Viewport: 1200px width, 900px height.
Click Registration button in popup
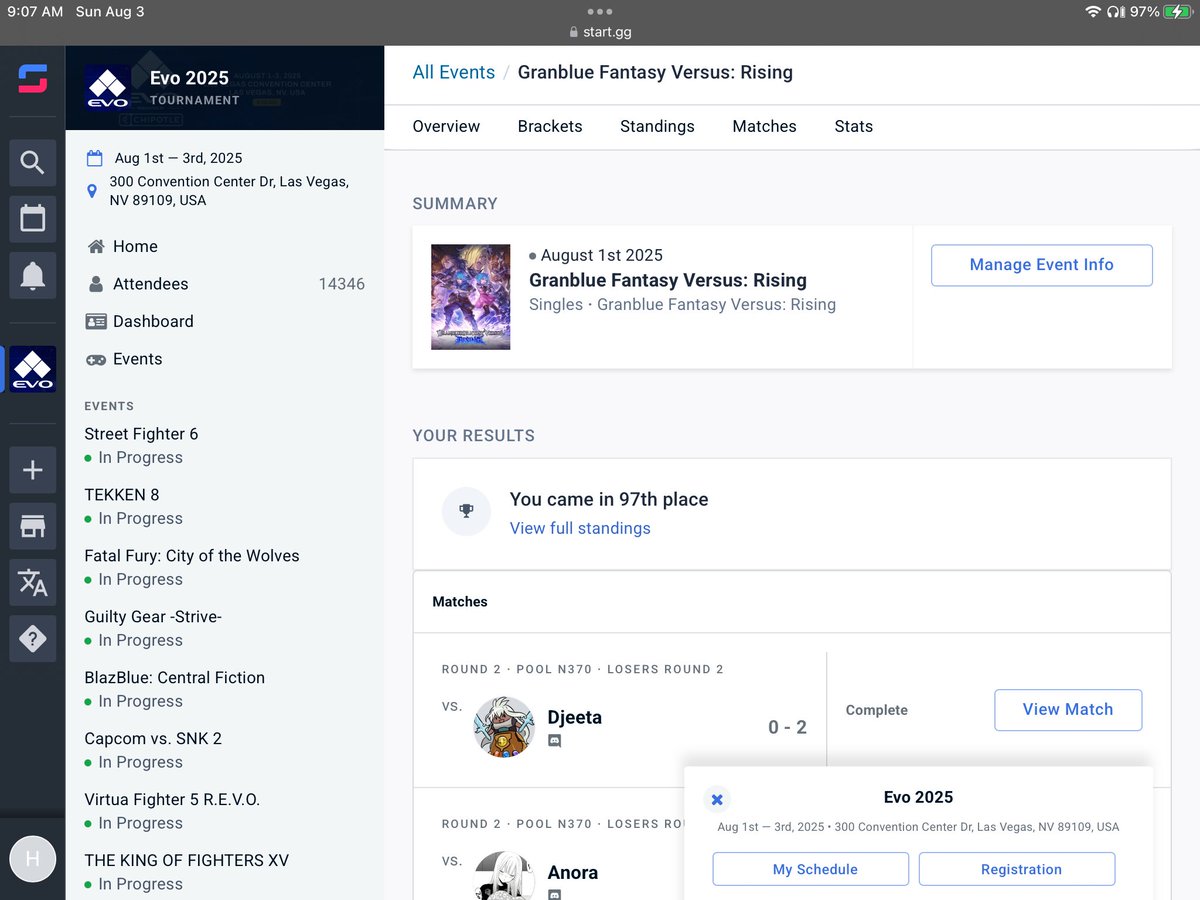[1017, 869]
